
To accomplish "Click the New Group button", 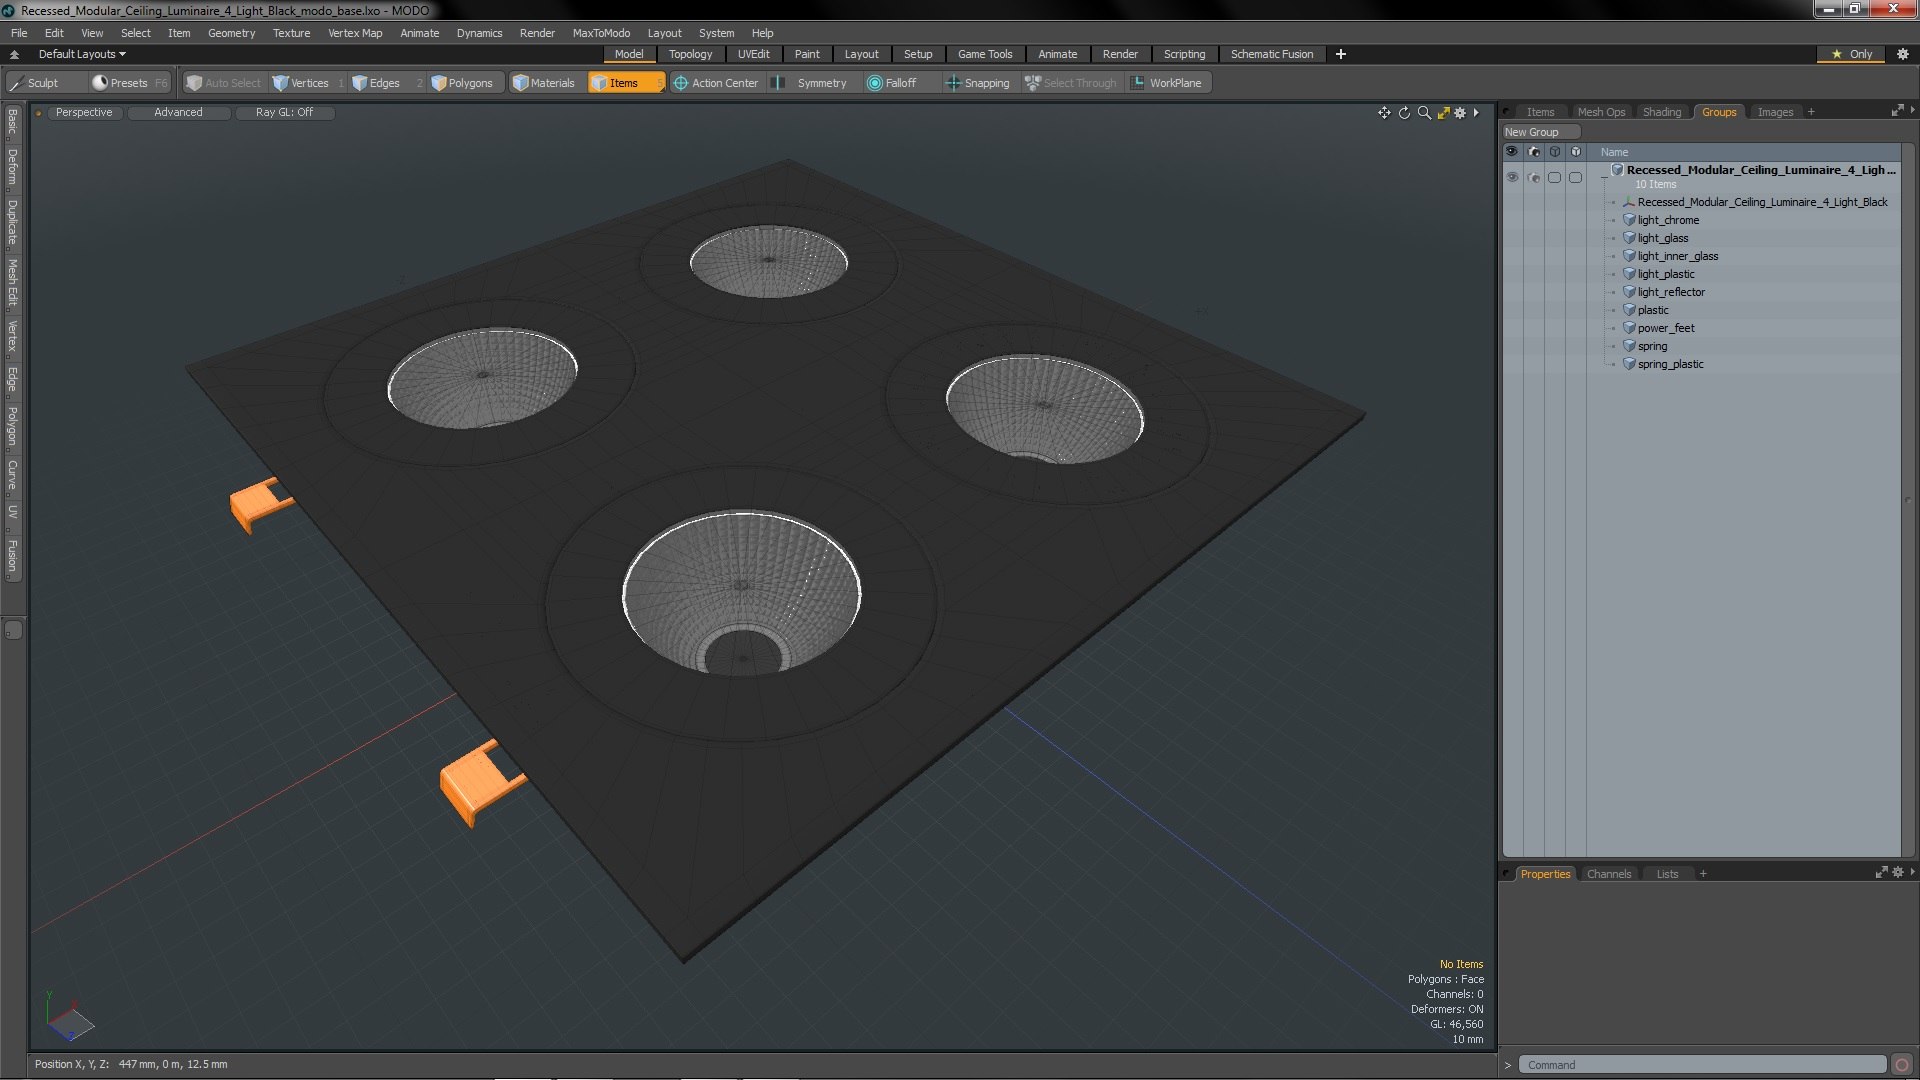I will [1532, 132].
